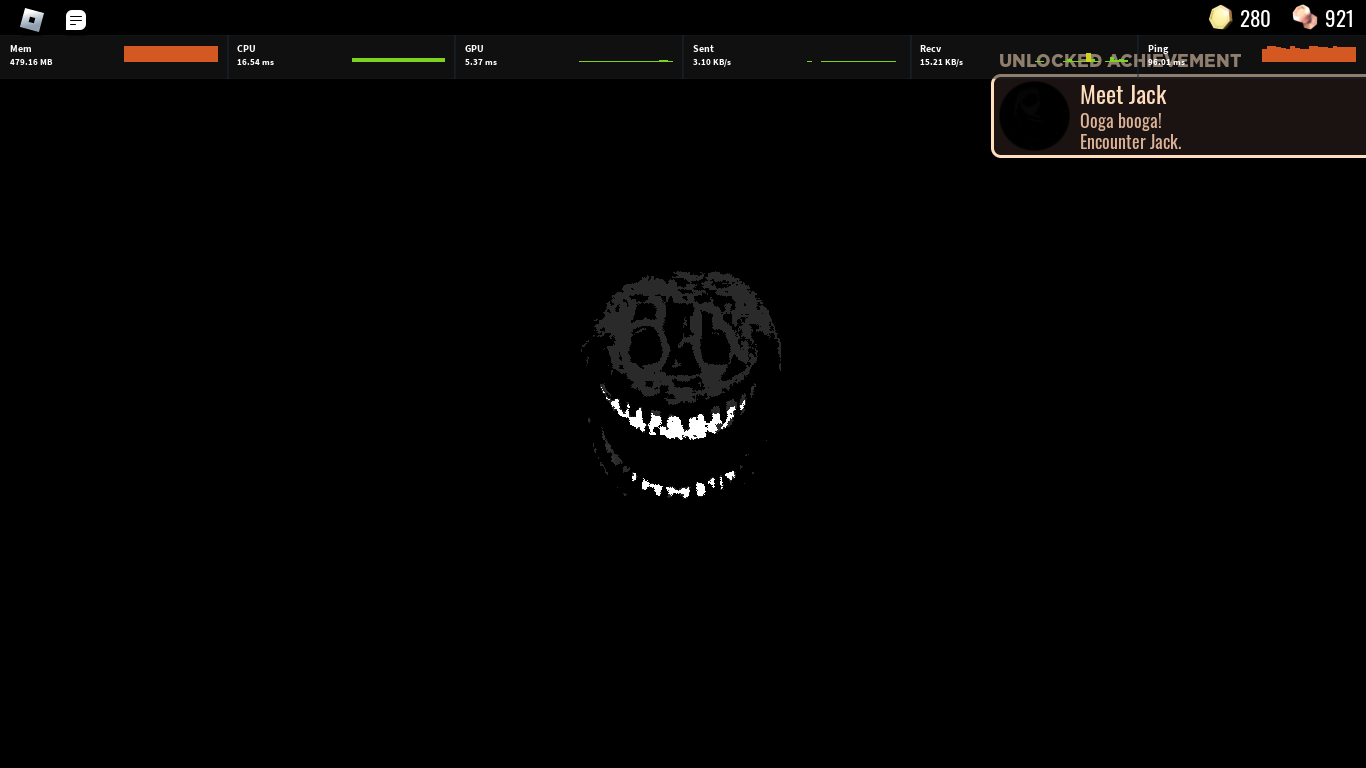The height and width of the screenshot is (768, 1366).
Task: Open the in-game chat
Action: tap(75, 18)
